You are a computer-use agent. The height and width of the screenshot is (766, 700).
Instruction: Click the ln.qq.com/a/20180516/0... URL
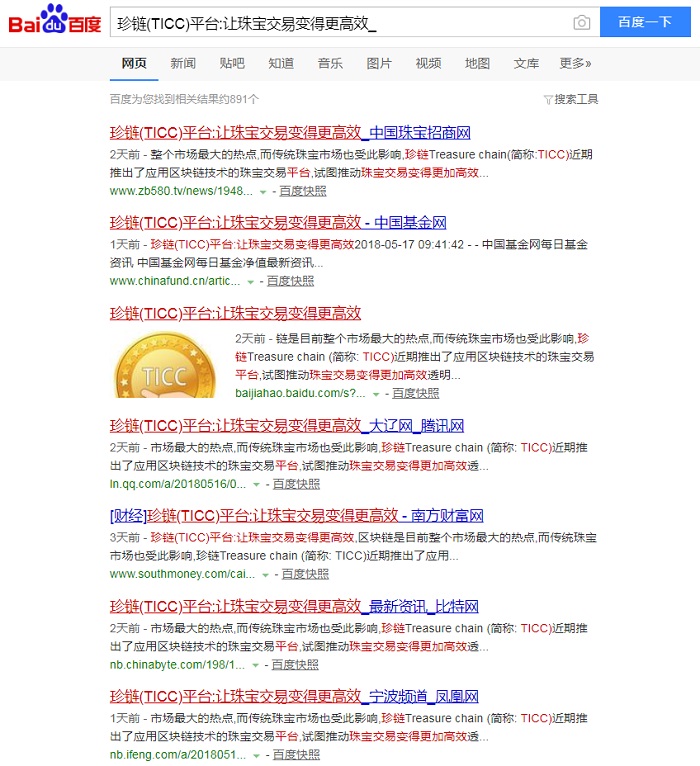[178, 484]
